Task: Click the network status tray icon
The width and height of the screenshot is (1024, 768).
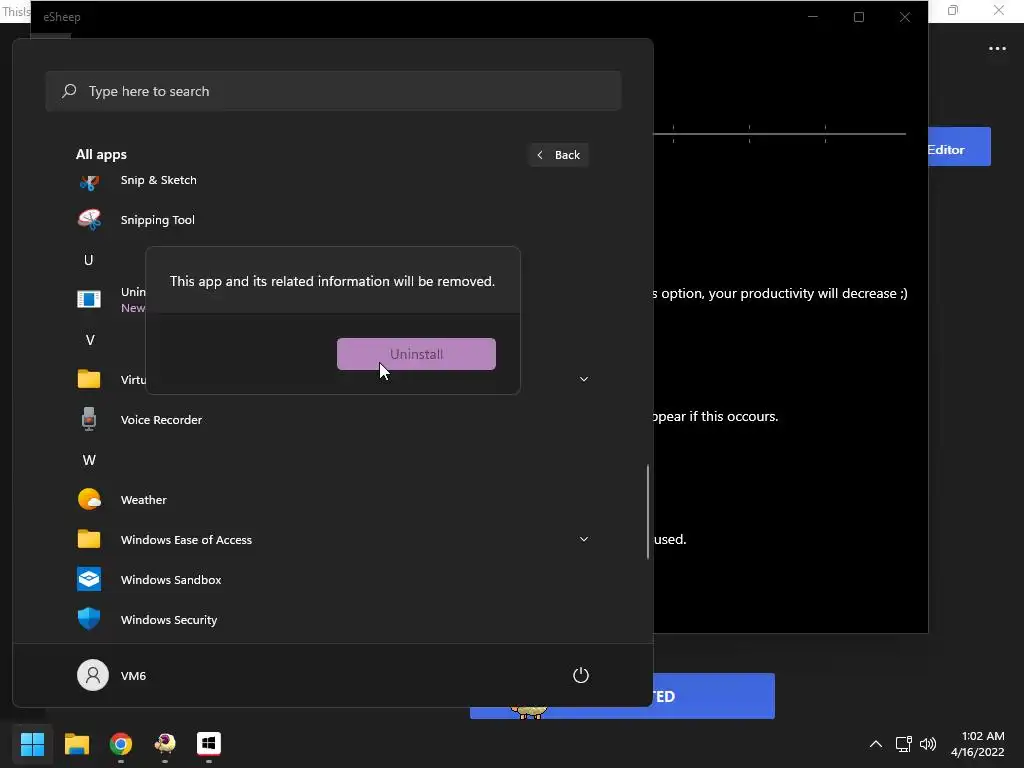Action: coord(904,744)
